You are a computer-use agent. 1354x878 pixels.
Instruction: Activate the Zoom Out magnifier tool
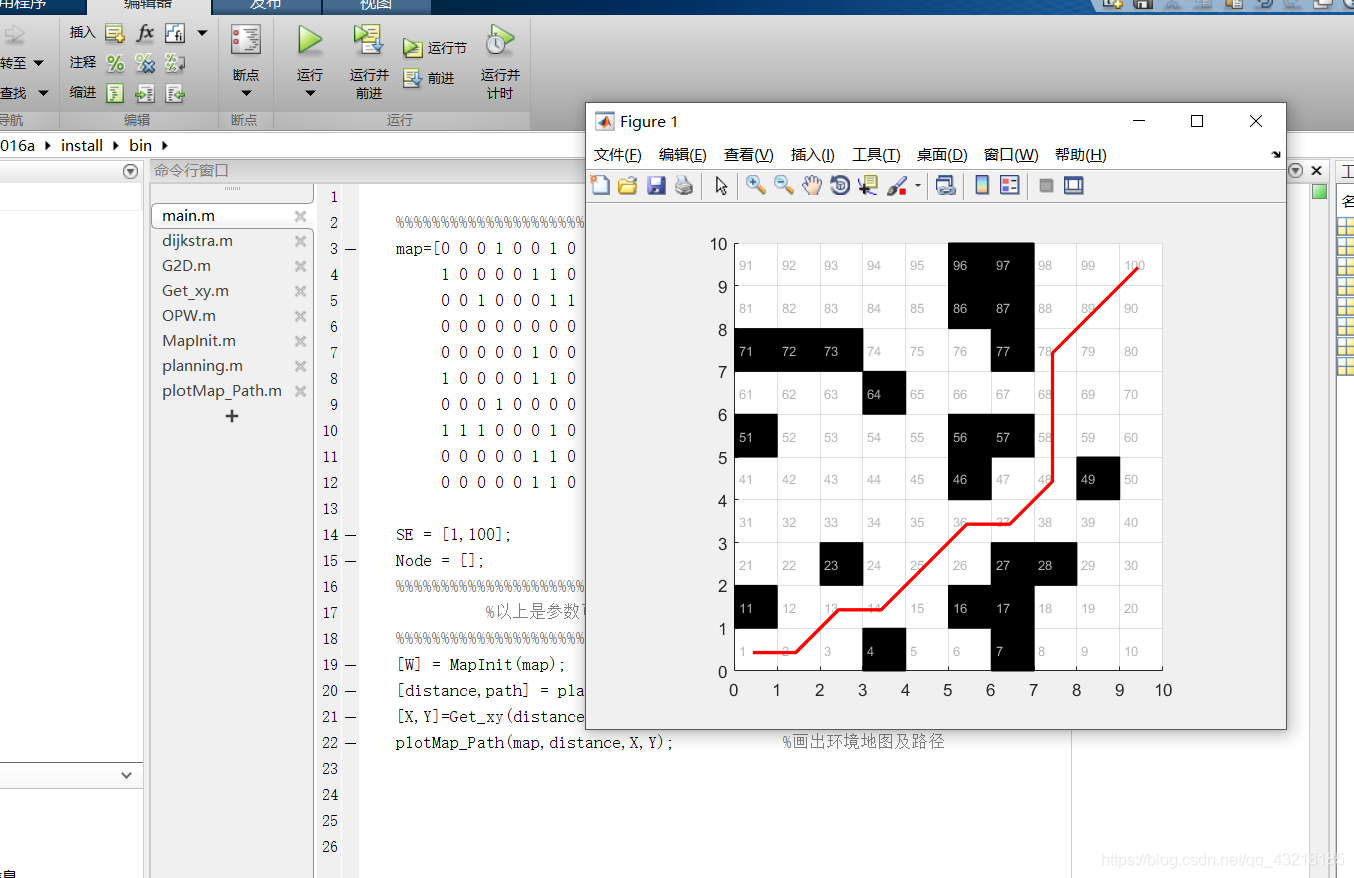[784, 185]
